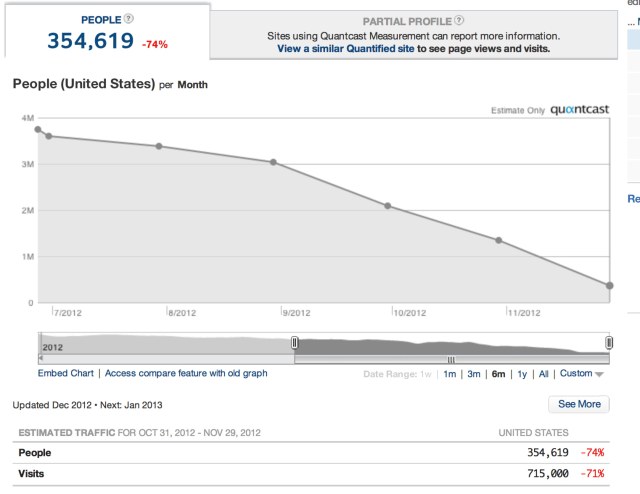Open the Custom date range dropdown
The width and height of the screenshot is (640, 494).
[x=582, y=374]
